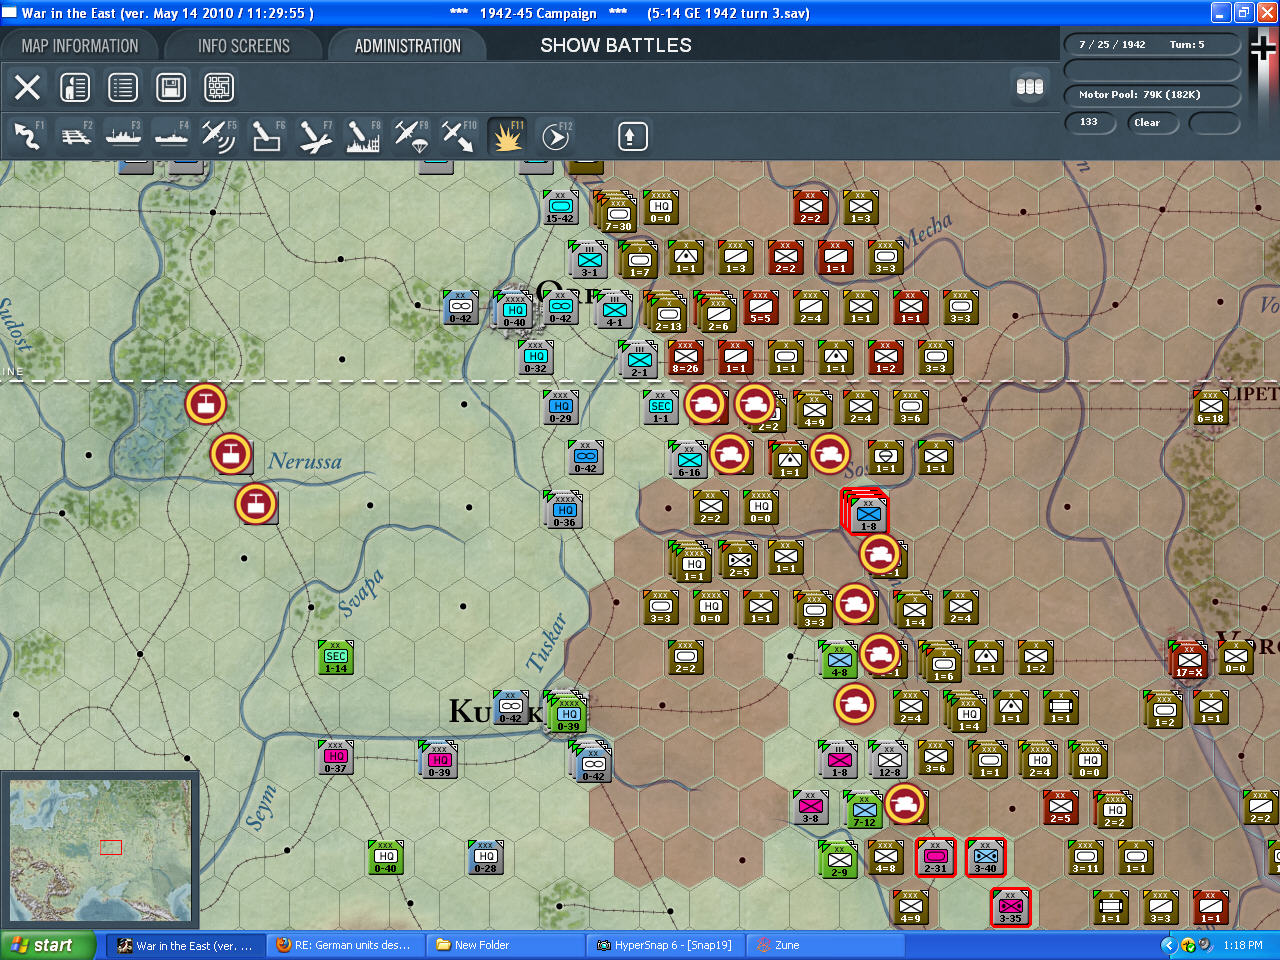Open New Folder from the taskbar

(505, 945)
